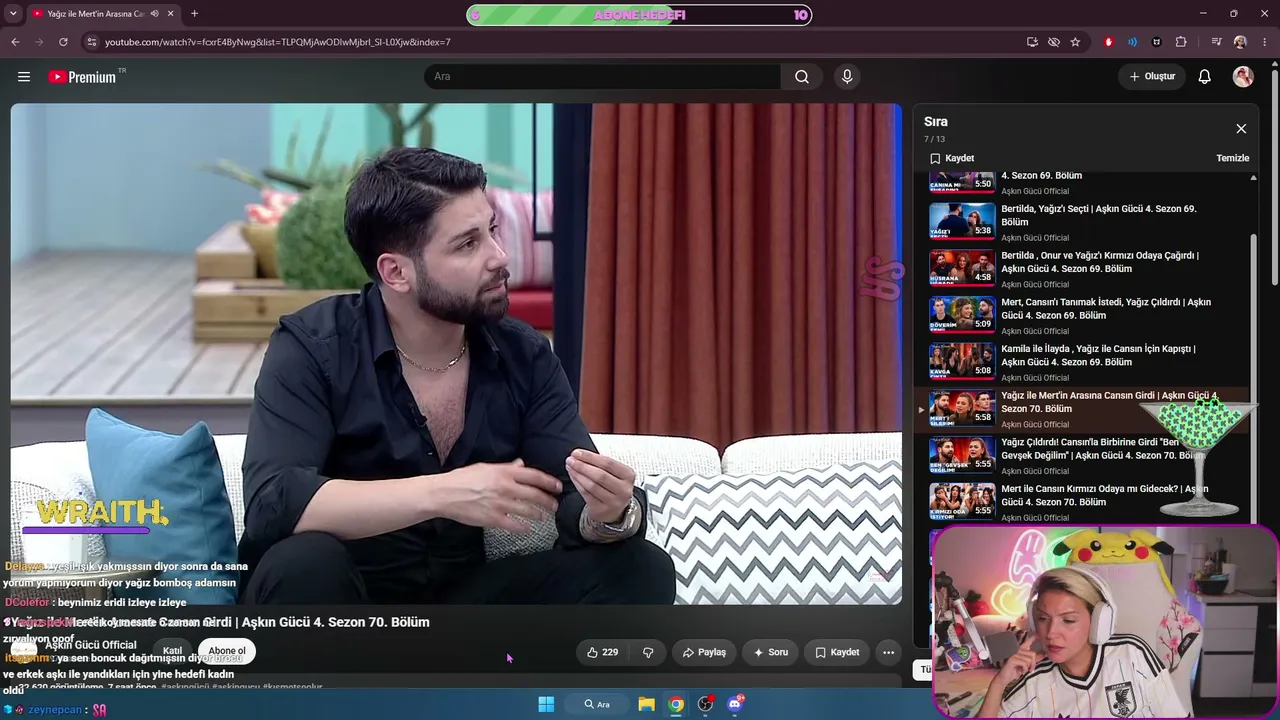Play Kamila ile İlayda queue thumbnail
Viewport: 1280px width, 720px height.
(x=962, y=361)
